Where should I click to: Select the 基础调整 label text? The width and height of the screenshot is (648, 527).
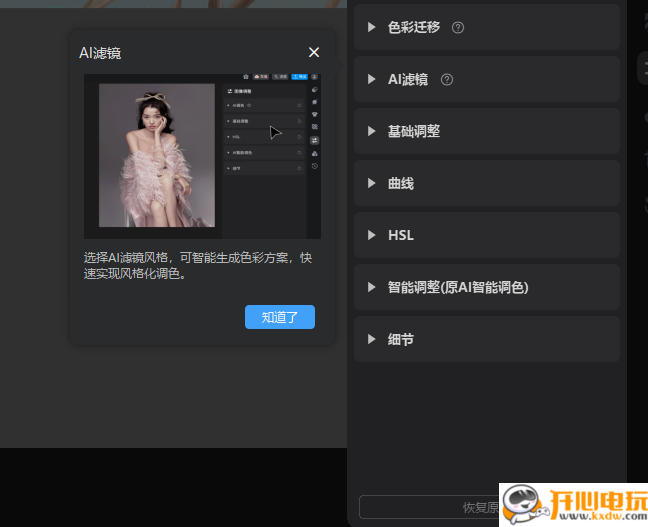414,131
